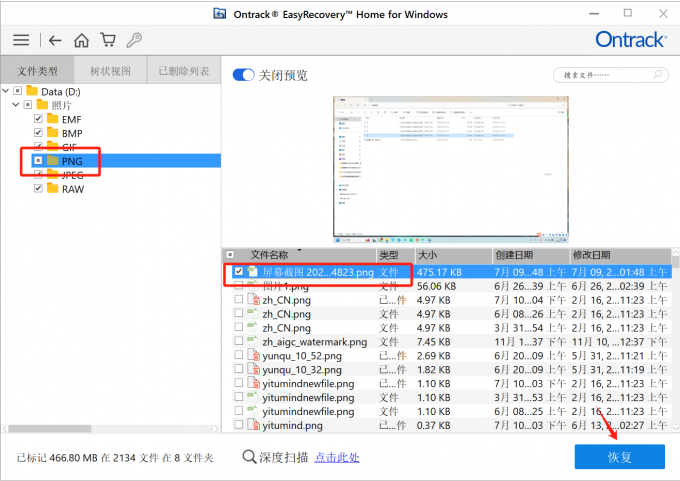Click the app logo in the title bar
680x481 pixels.
pyautogui.click(x=220, y=14)
